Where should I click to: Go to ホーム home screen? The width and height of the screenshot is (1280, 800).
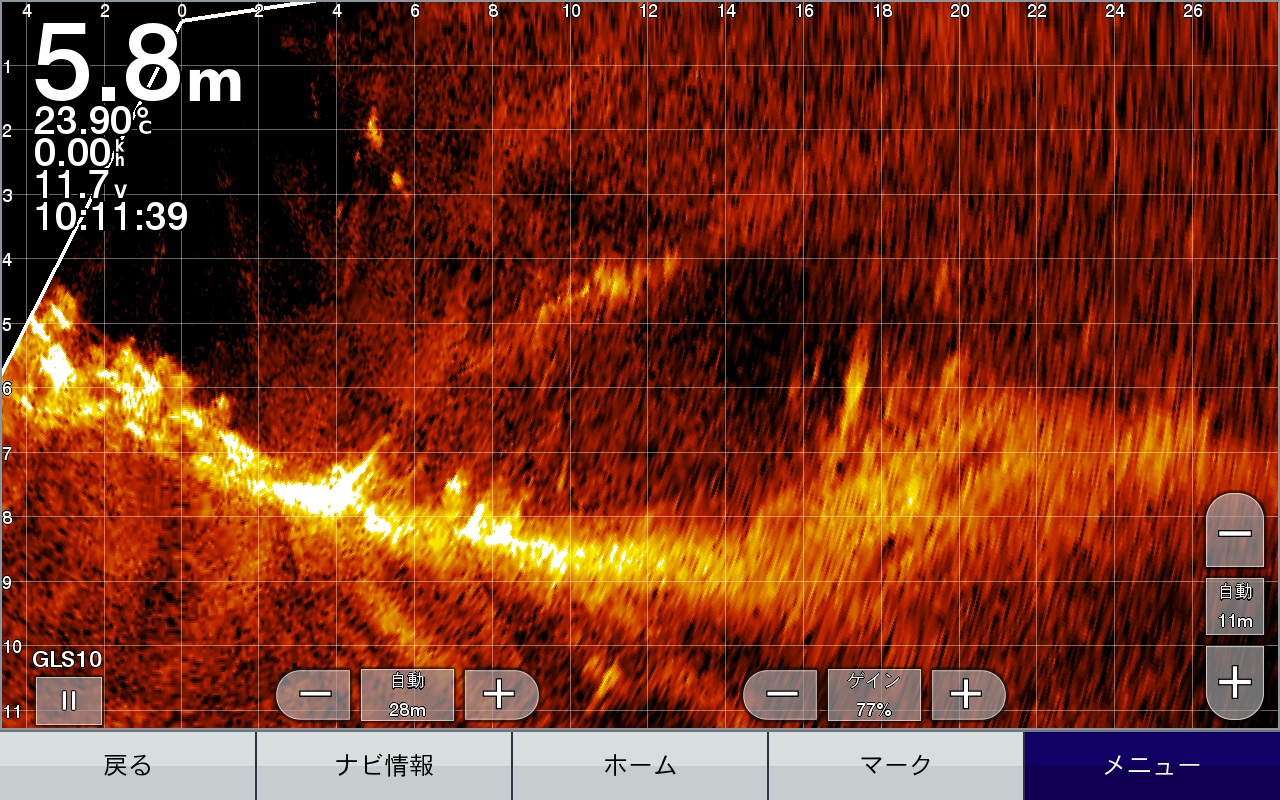640,766
